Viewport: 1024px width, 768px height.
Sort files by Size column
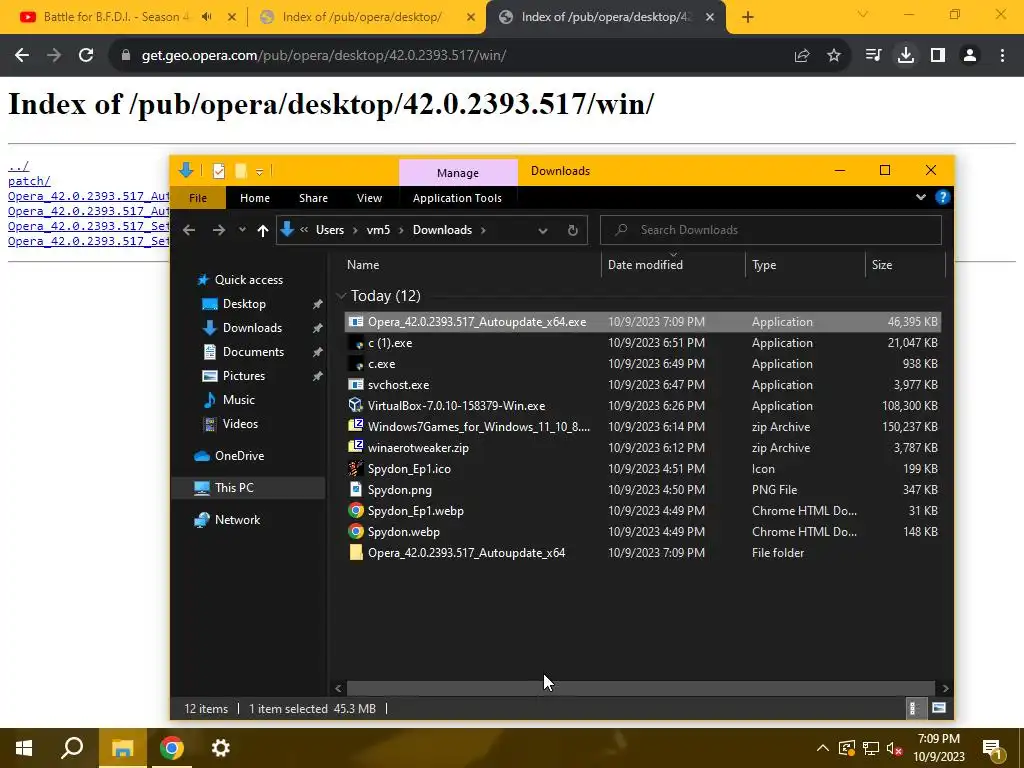tap(882, 264)
